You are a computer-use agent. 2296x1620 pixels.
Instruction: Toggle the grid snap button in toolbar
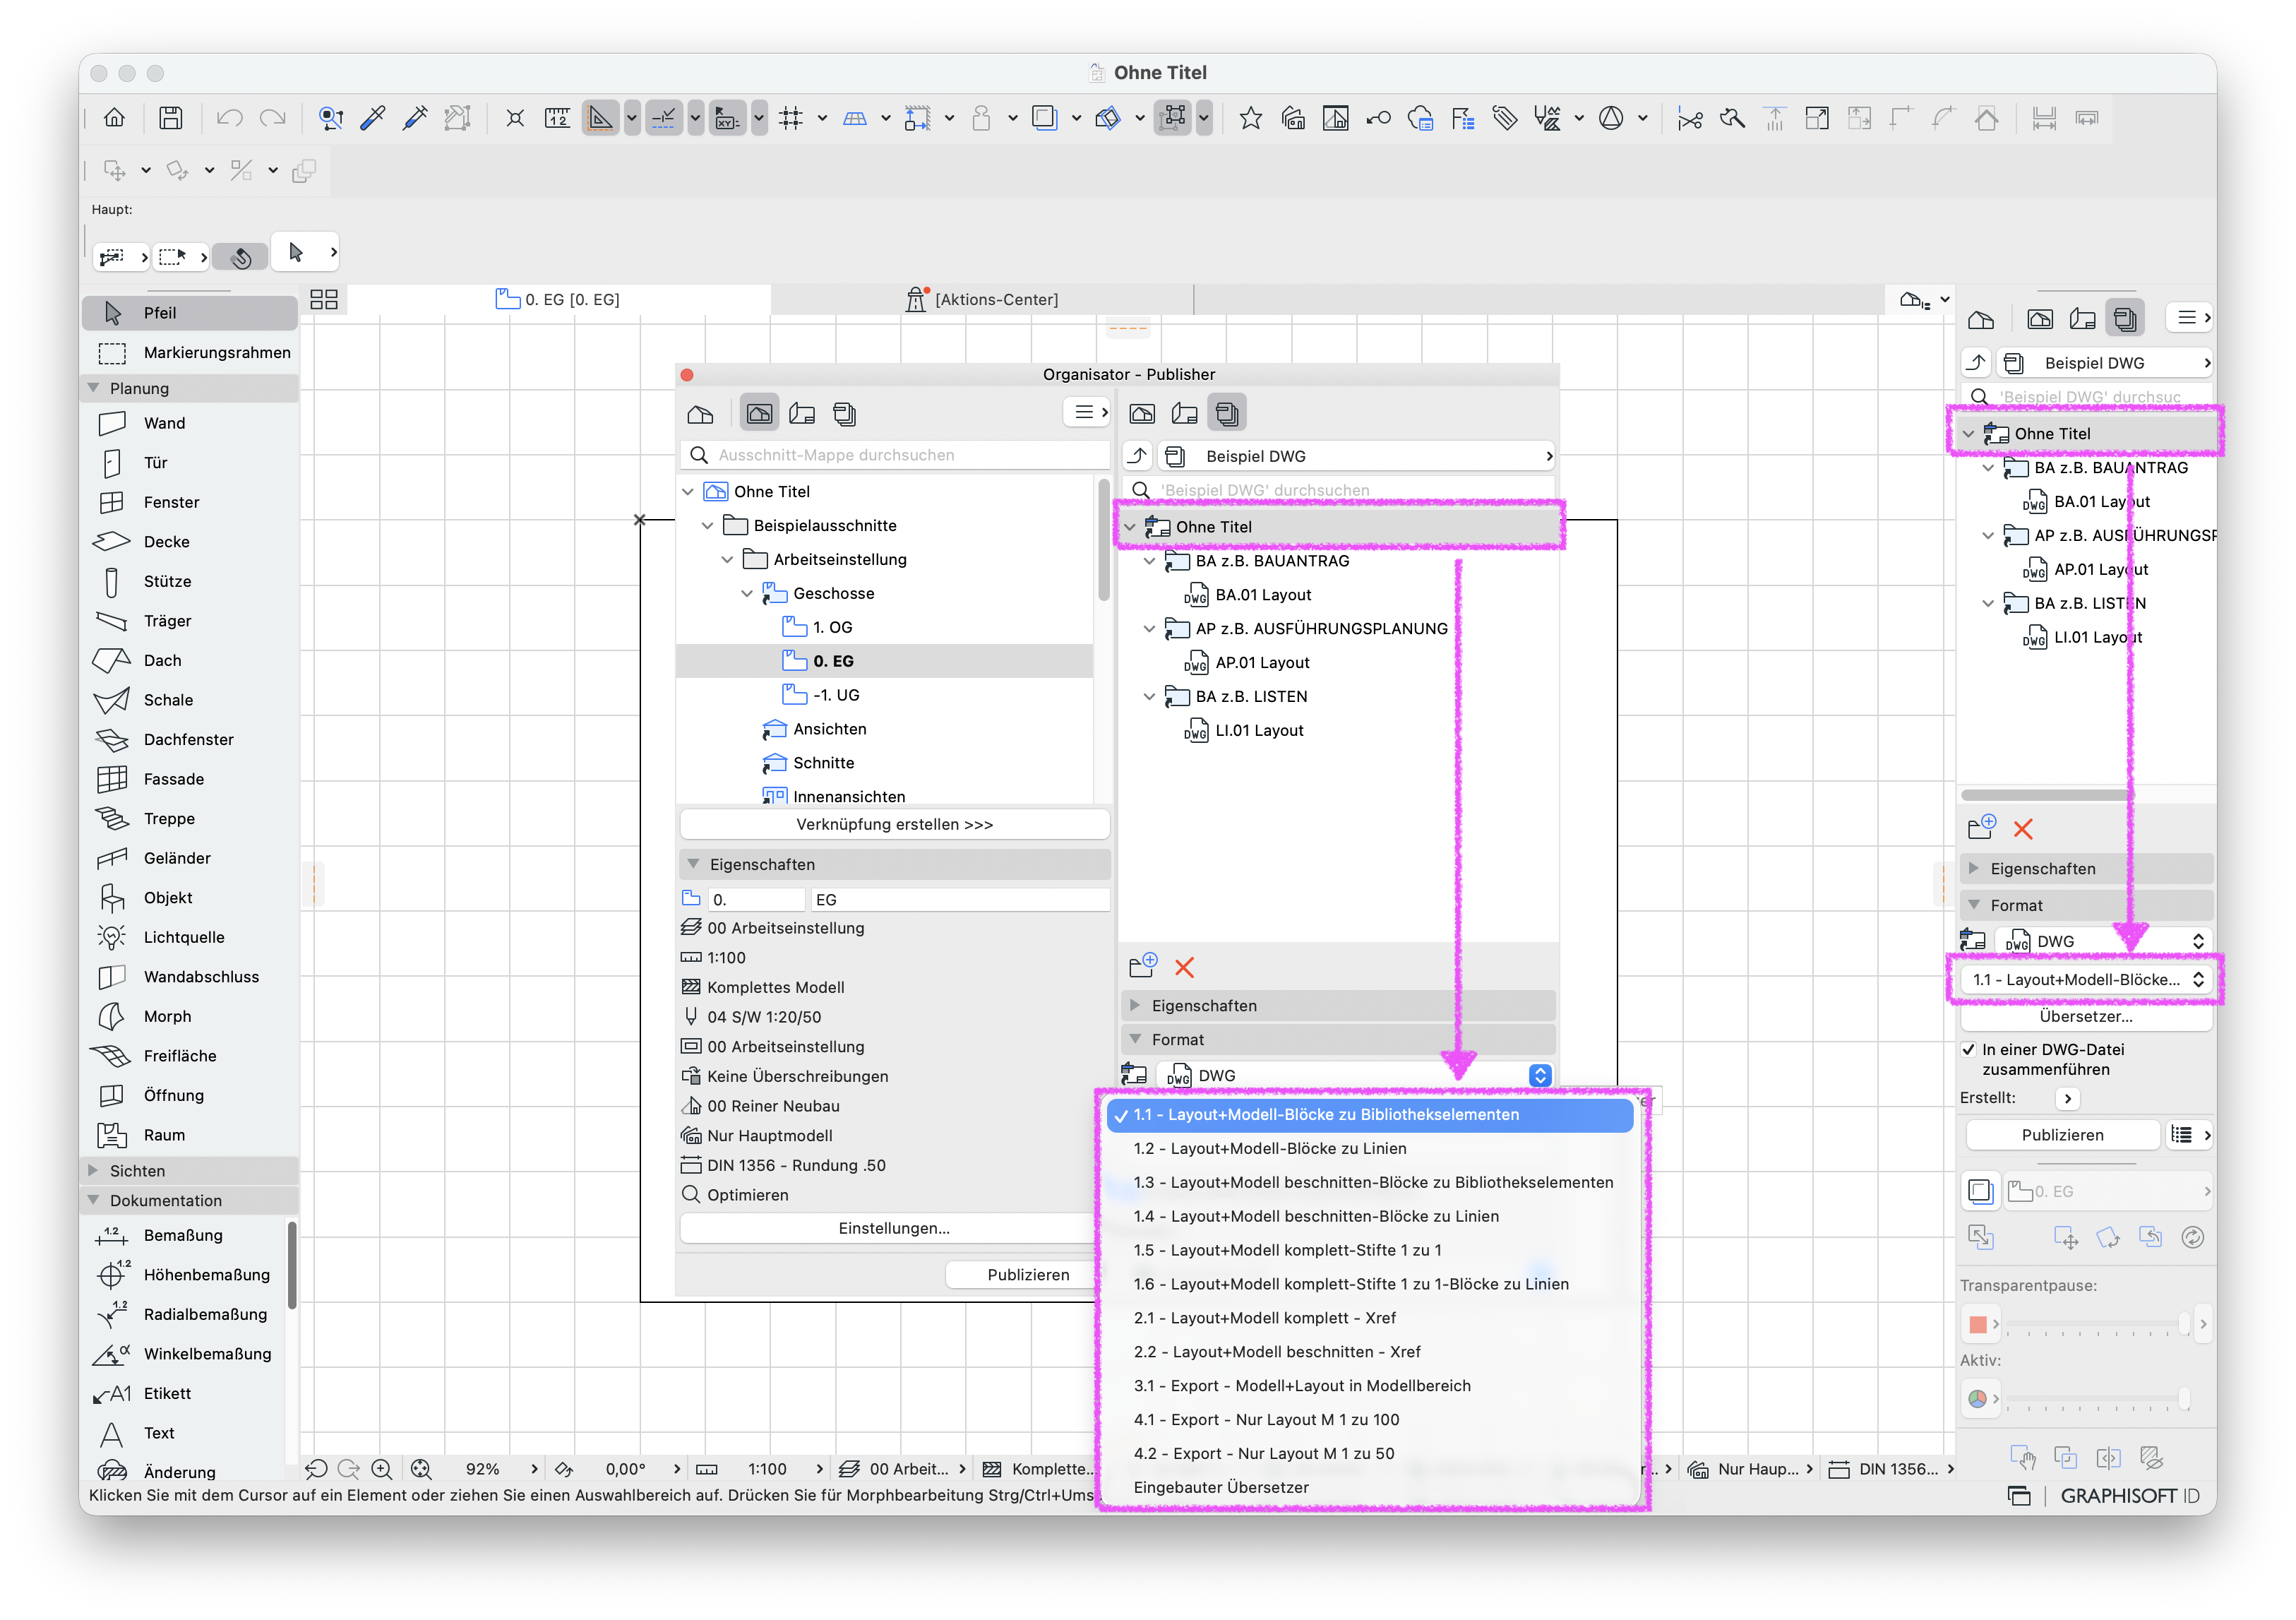[x=791, y=118]
